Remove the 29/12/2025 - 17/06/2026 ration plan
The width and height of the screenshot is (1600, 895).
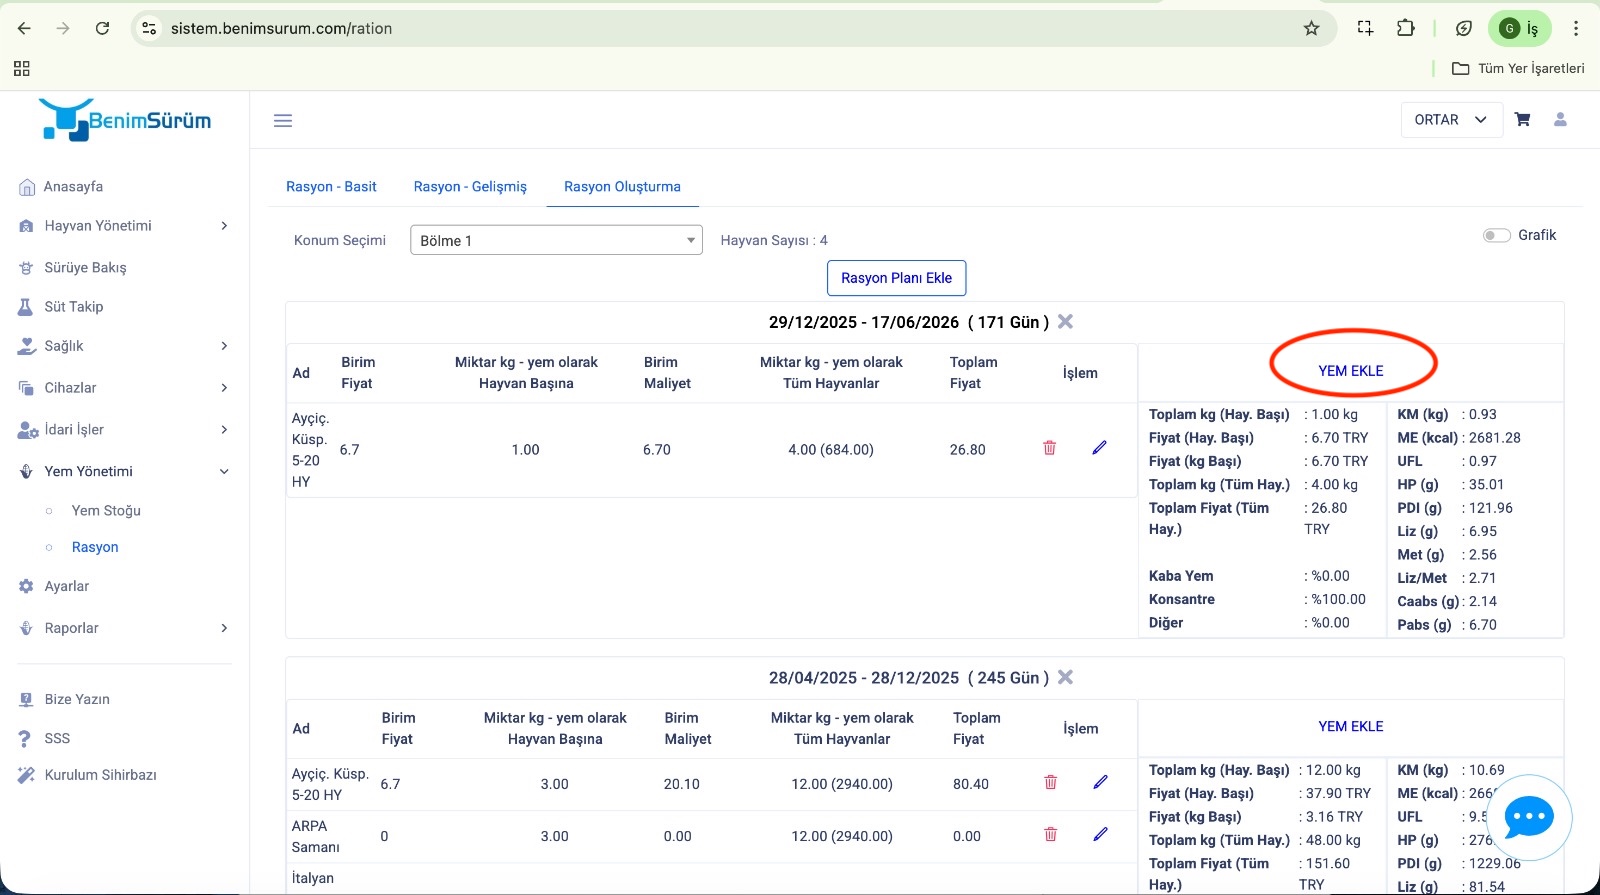click(x=1065, y=322)
